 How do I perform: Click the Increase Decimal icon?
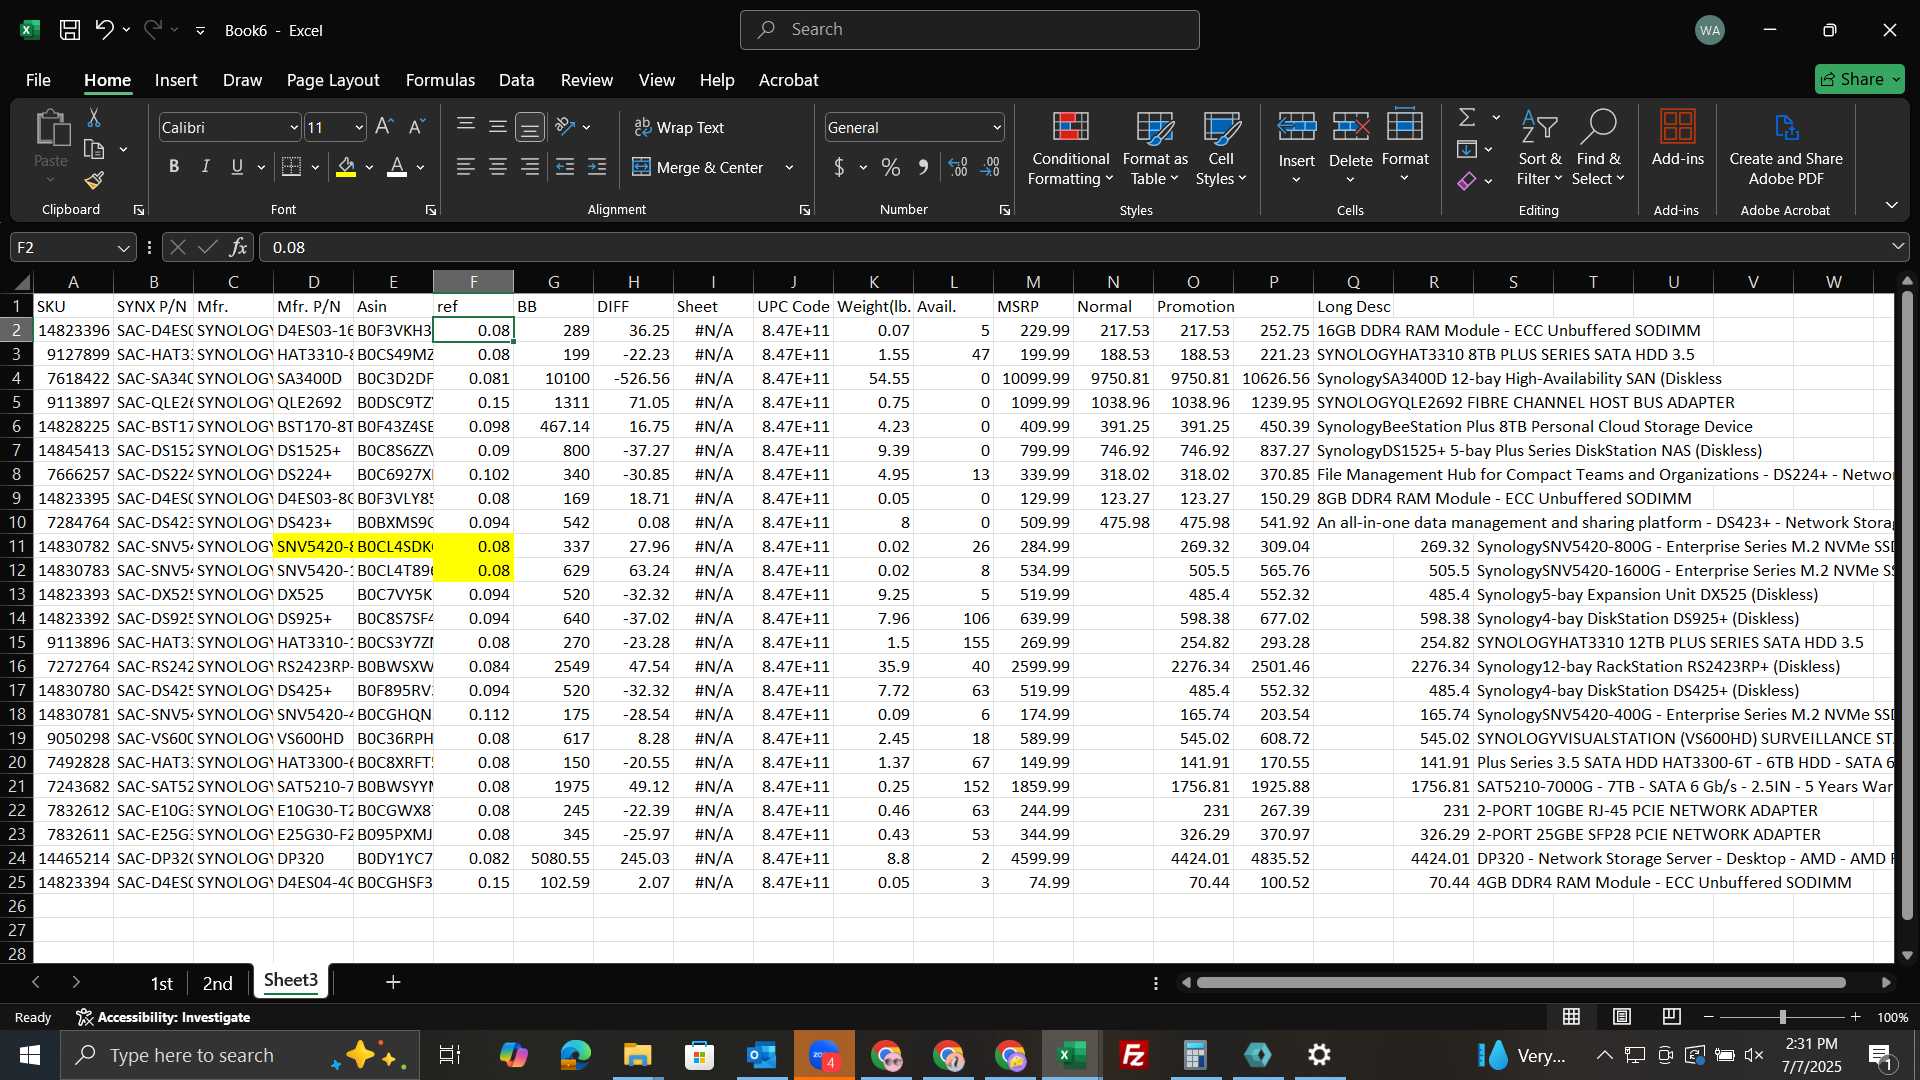point(957,167)
